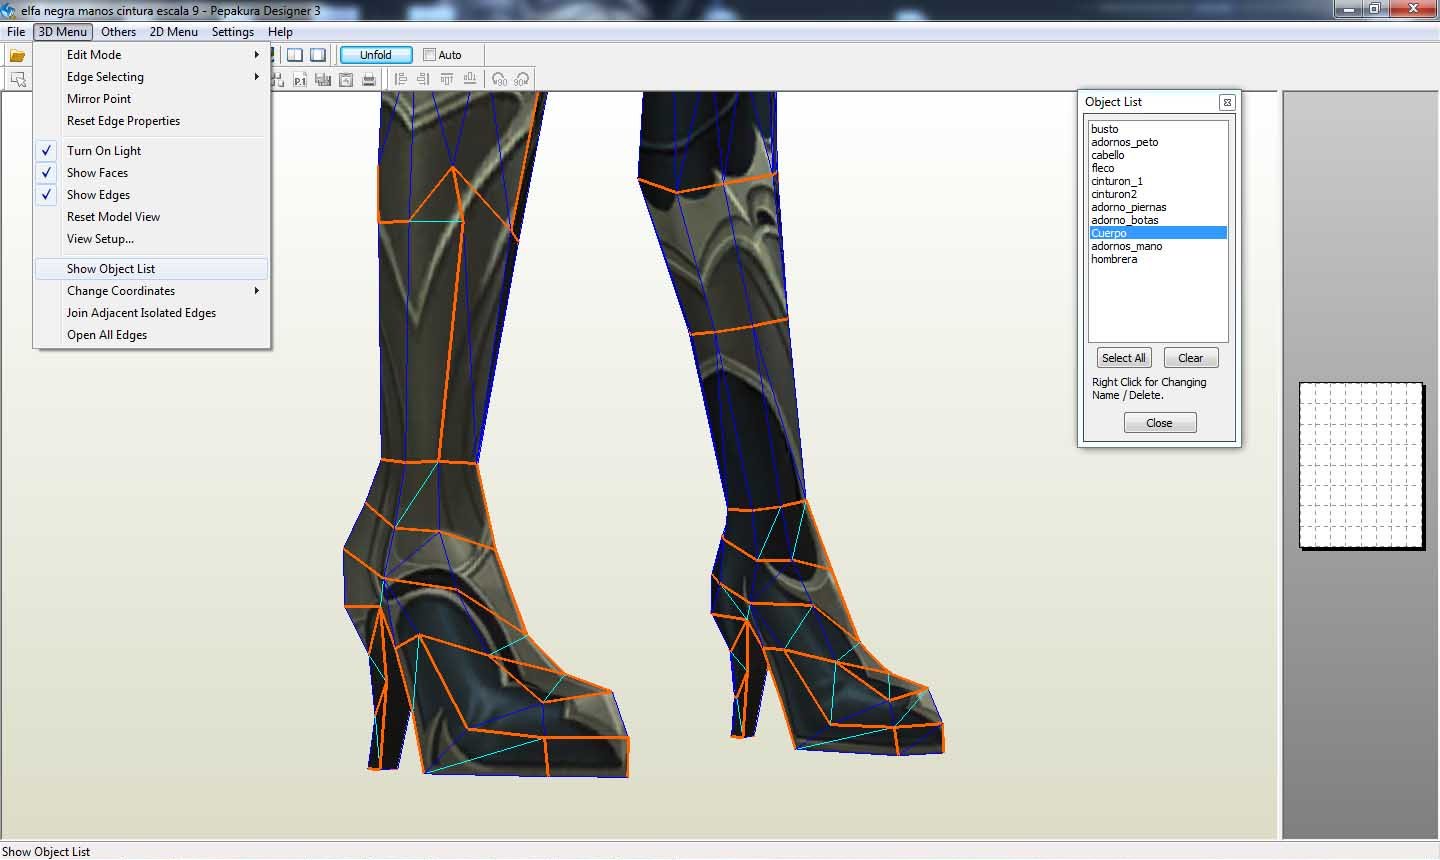Select fleco in object list
Image resolution: width=1440 pixels, height=860 pixels.
coord(1158,168)
